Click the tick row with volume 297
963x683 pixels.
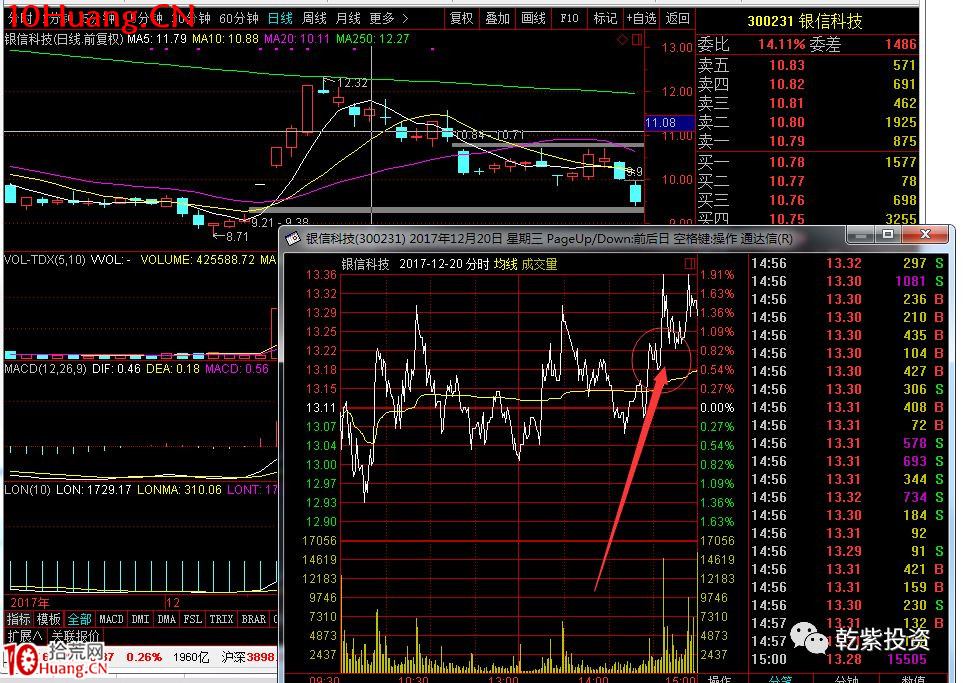[847, 263]
